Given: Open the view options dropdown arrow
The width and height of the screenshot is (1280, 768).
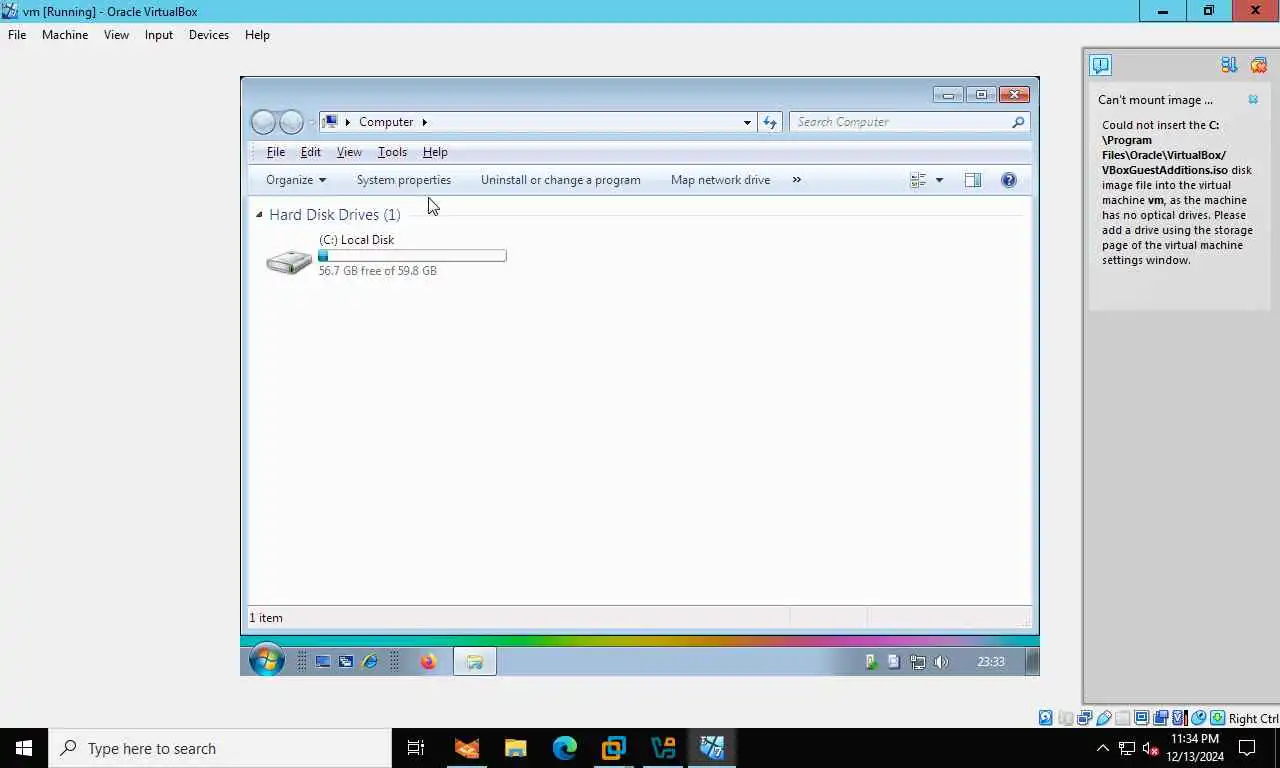Looking at the screenshot, I should point(939,180).
